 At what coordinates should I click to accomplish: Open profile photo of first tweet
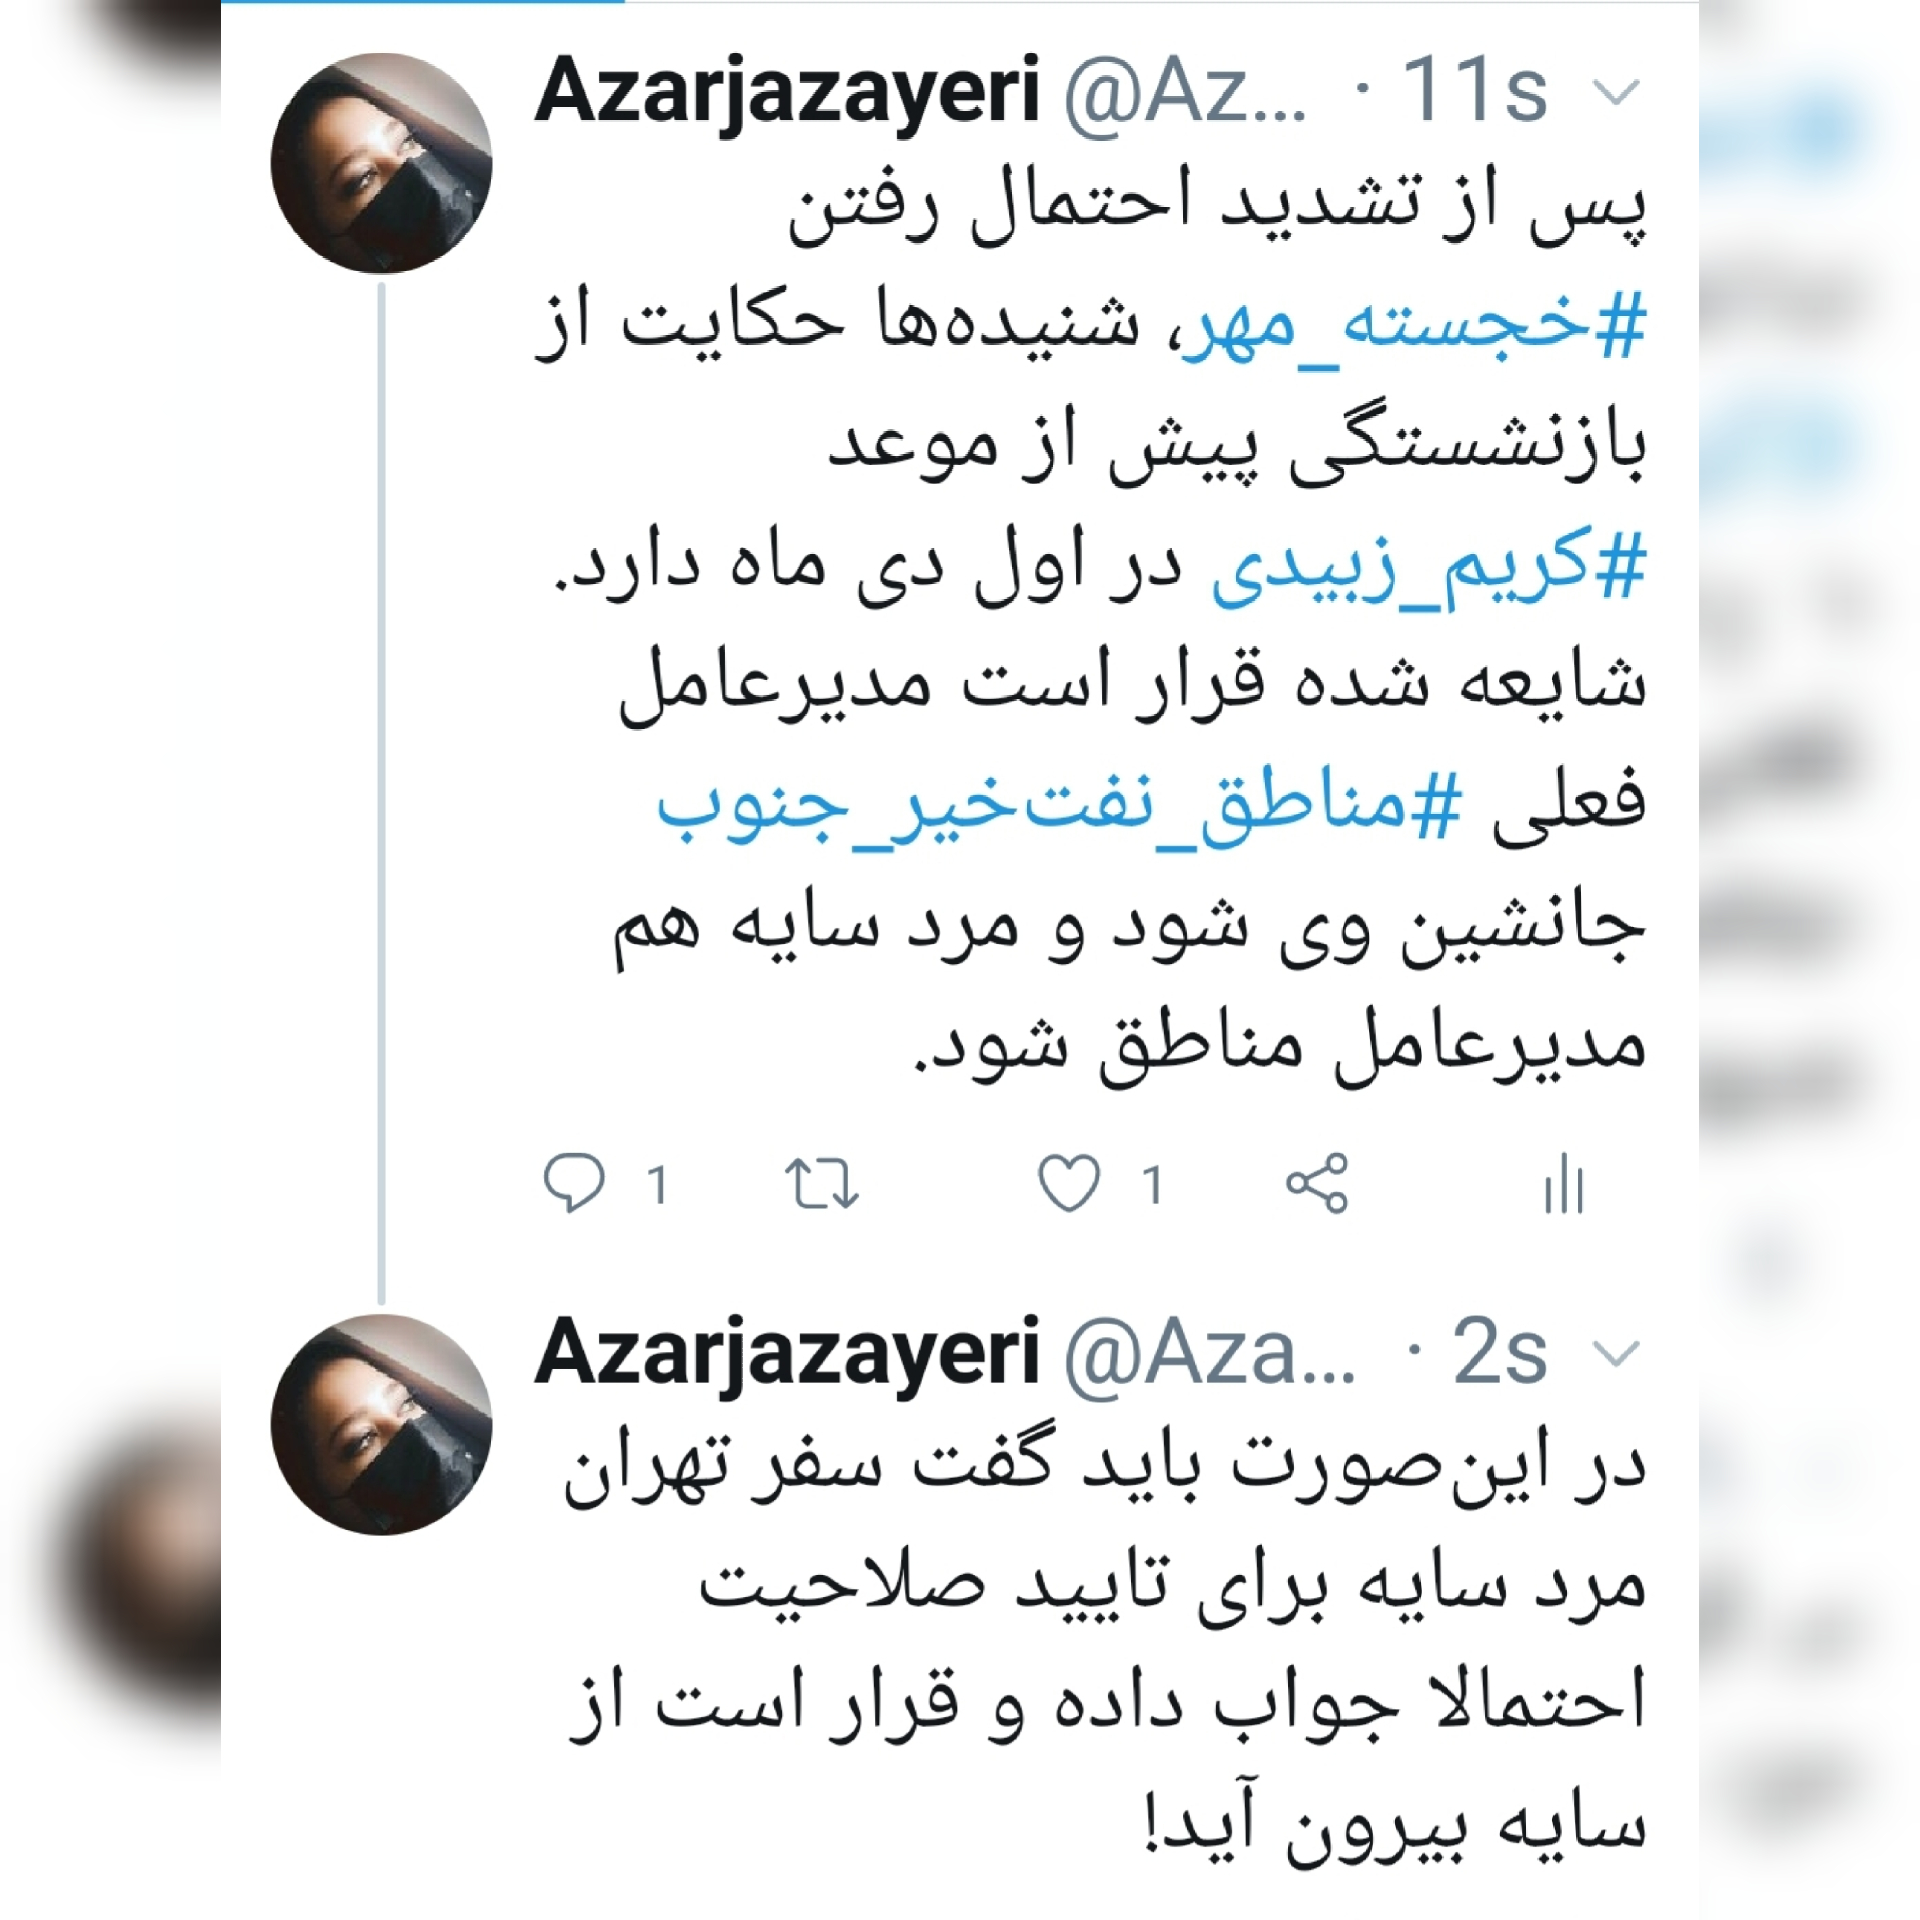click(x=381, y=163)
